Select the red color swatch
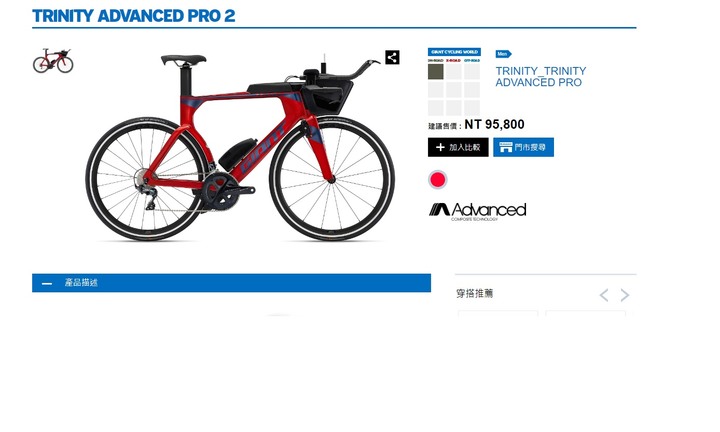The width and height of the screenshot is (720, 432). click(438, 180)
